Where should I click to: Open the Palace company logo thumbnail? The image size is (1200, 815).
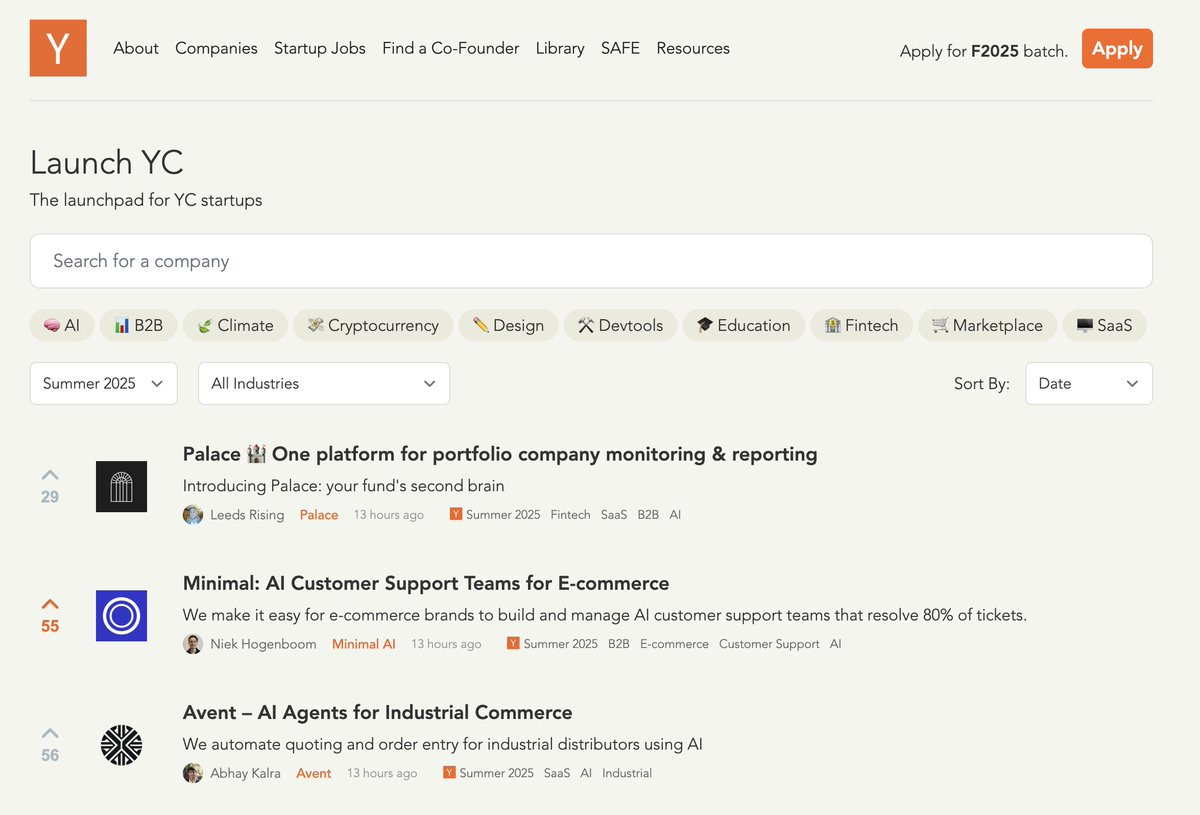[x=121, y=487]
